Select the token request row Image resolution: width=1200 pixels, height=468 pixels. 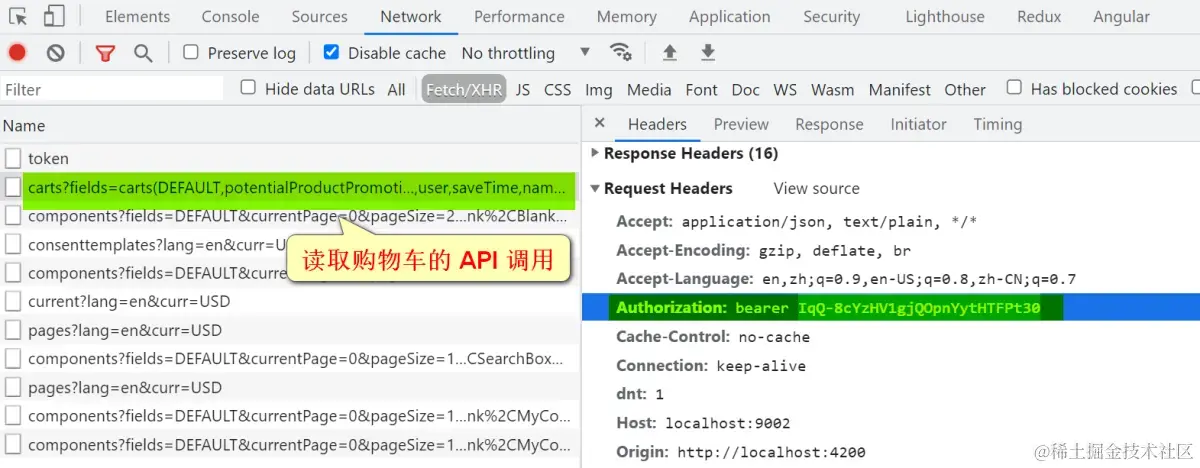[290, 158]
